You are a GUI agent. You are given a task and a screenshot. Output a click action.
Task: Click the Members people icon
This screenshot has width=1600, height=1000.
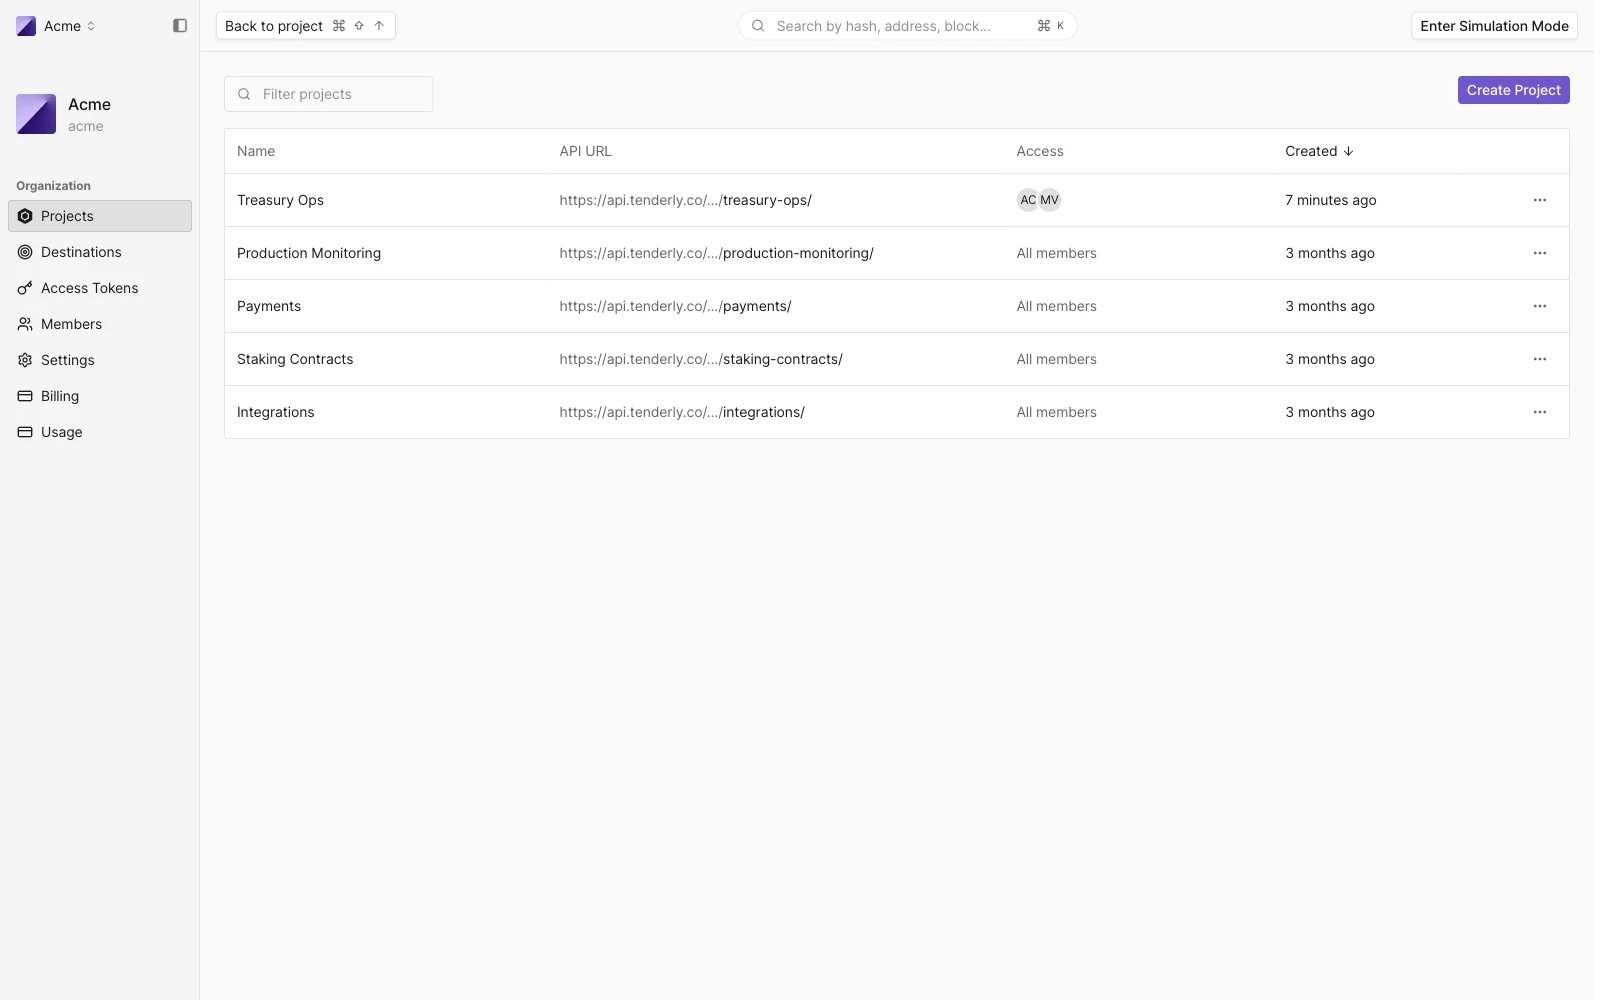(25, 324)
